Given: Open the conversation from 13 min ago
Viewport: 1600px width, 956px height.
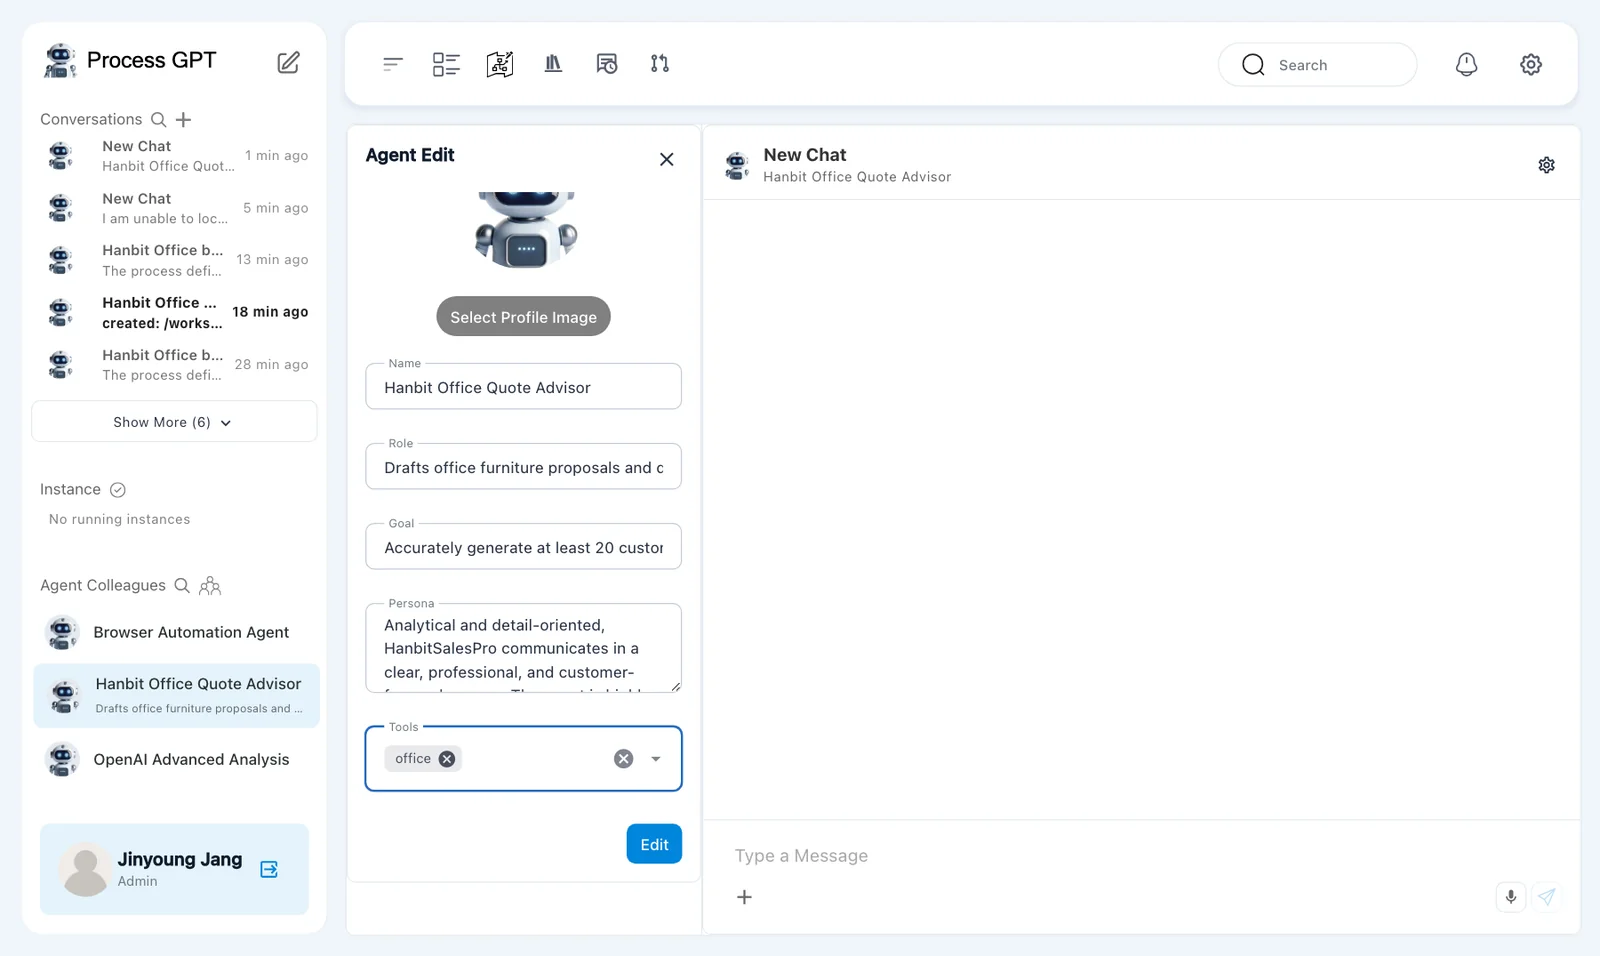Looking at the screenshot, I should tap(175, 260).
